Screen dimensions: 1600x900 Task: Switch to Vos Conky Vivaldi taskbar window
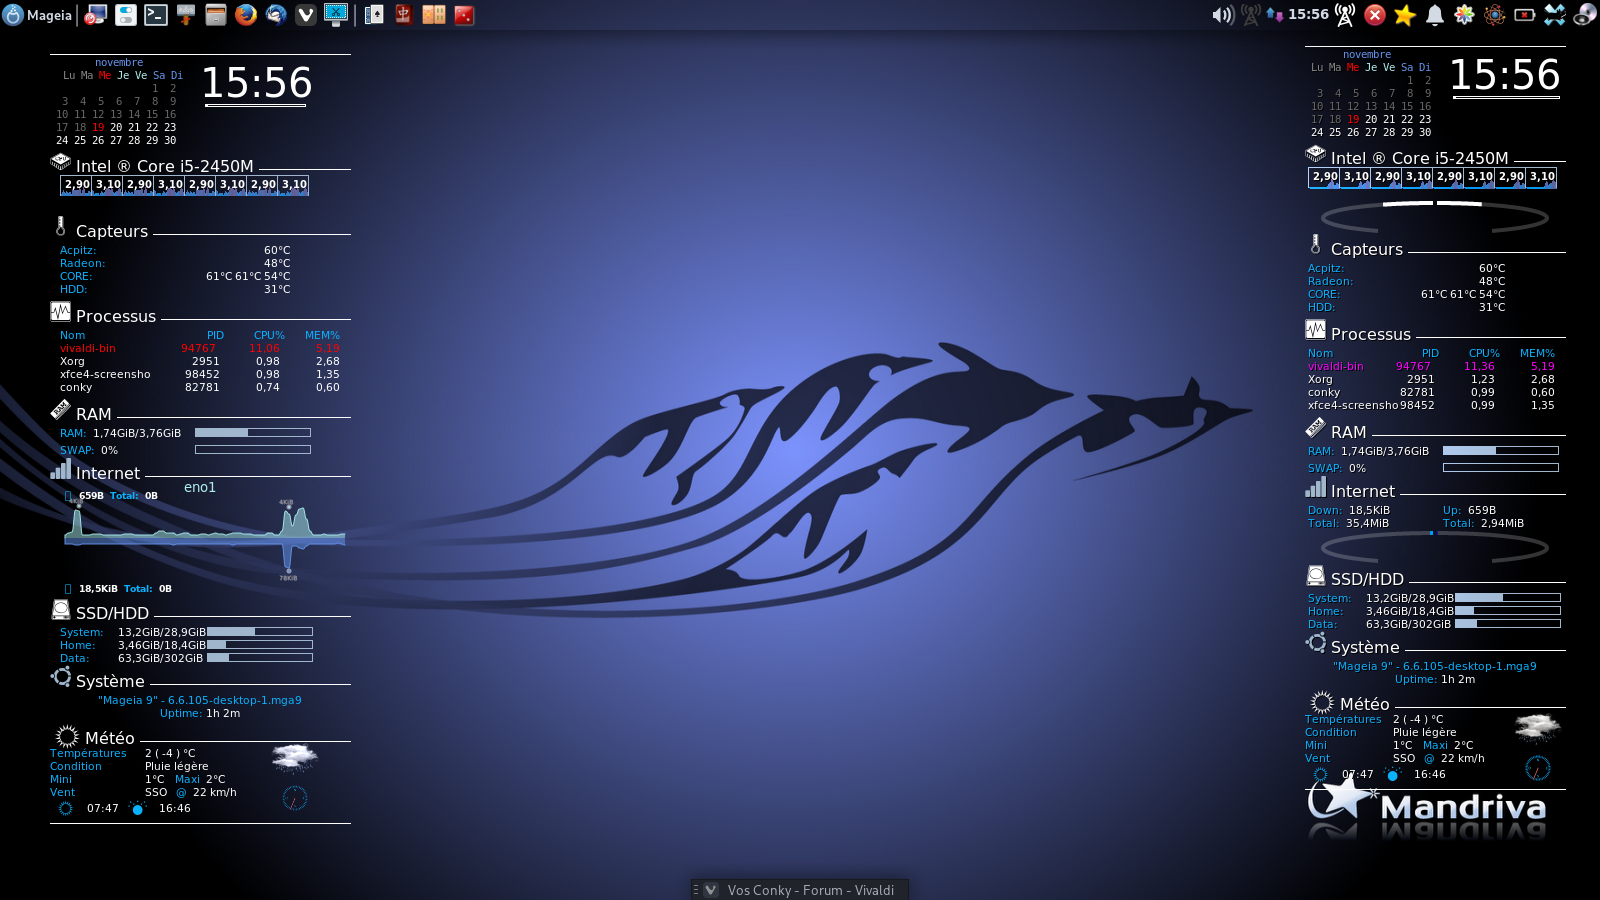(800, 890)
